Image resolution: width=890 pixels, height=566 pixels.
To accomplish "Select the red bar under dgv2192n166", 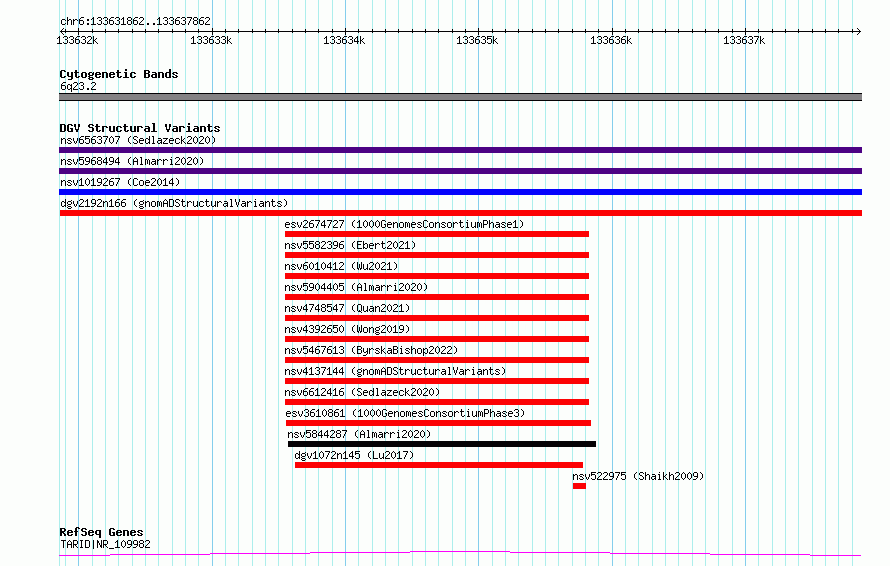I will [x=460, y=213].
